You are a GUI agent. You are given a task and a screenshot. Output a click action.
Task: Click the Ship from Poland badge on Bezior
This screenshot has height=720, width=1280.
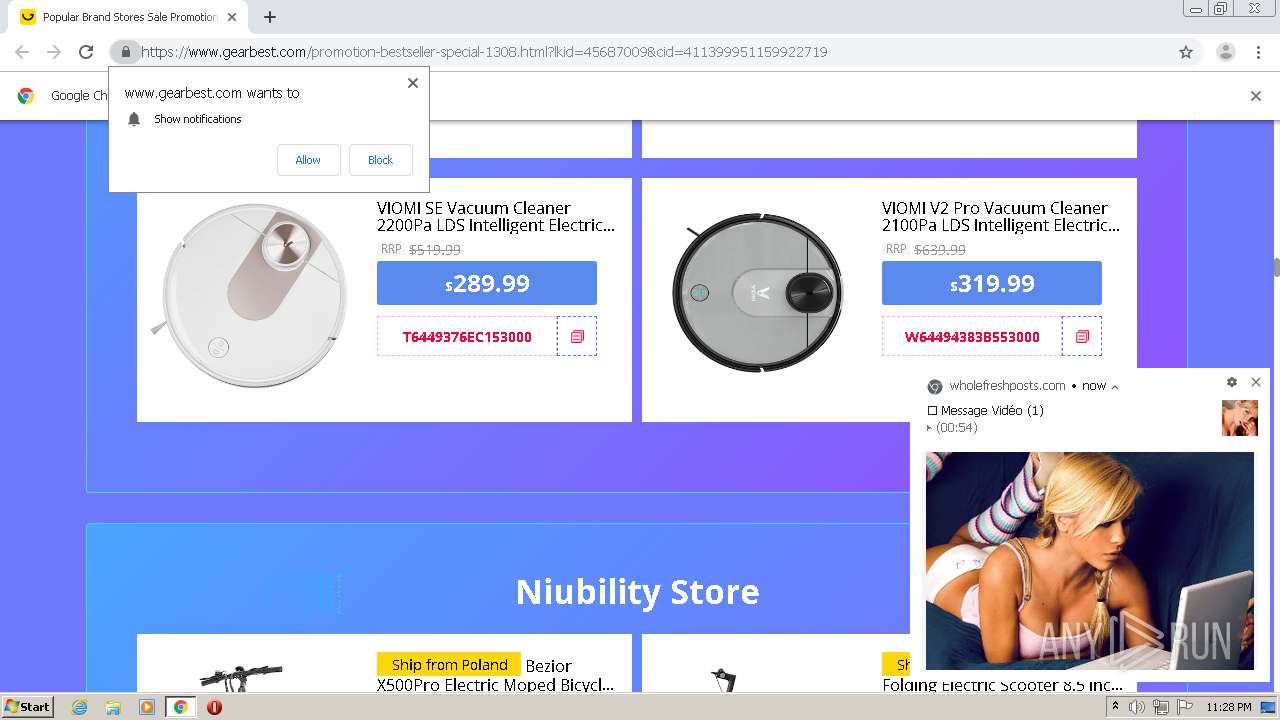coord(449,665)
